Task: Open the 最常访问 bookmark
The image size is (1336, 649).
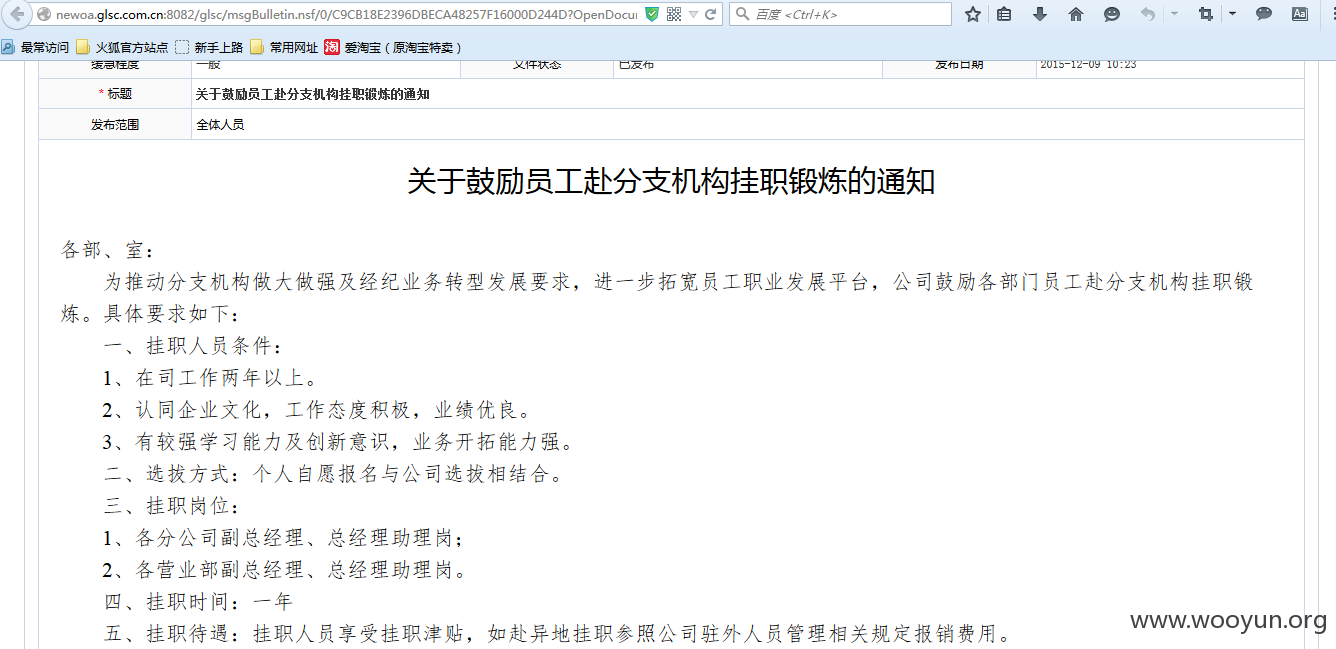Action: (x=36, y=47)
